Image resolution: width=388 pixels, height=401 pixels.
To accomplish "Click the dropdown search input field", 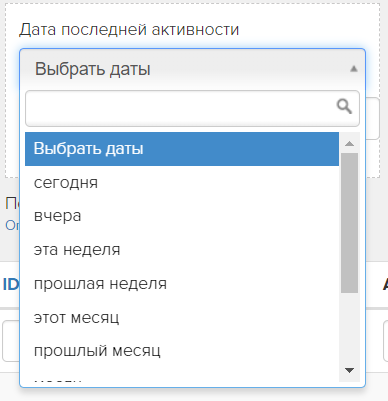I will (x=192, y=108).
